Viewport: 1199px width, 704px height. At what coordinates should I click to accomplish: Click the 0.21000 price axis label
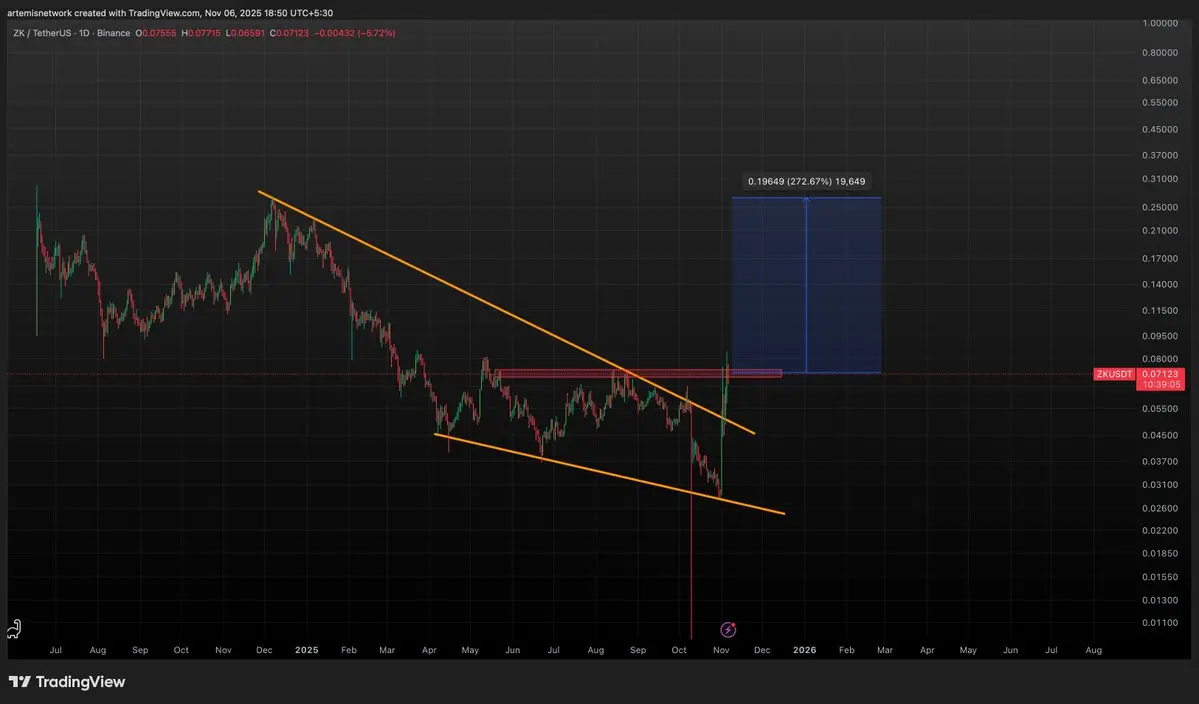tap(1160, 231)
